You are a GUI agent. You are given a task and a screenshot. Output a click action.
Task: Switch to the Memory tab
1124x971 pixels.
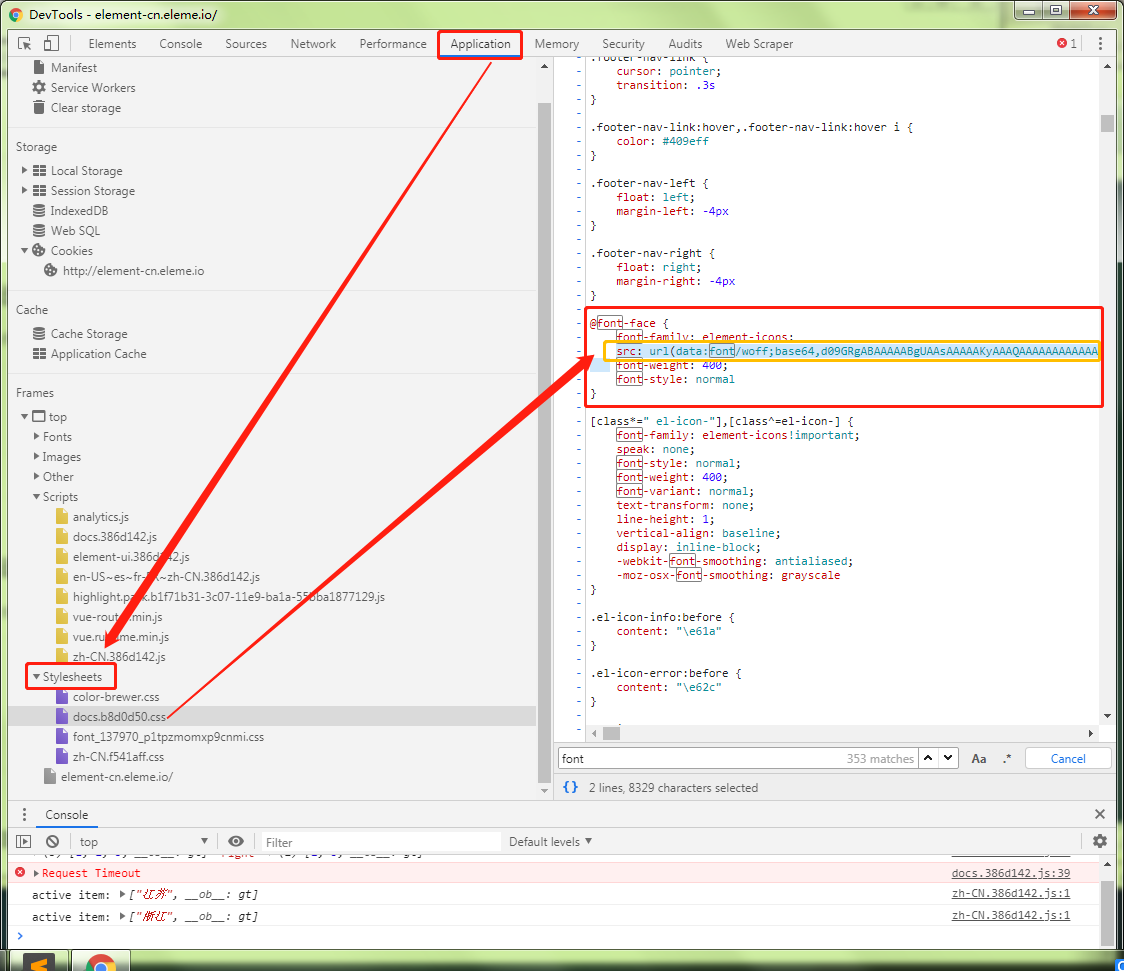556,44
